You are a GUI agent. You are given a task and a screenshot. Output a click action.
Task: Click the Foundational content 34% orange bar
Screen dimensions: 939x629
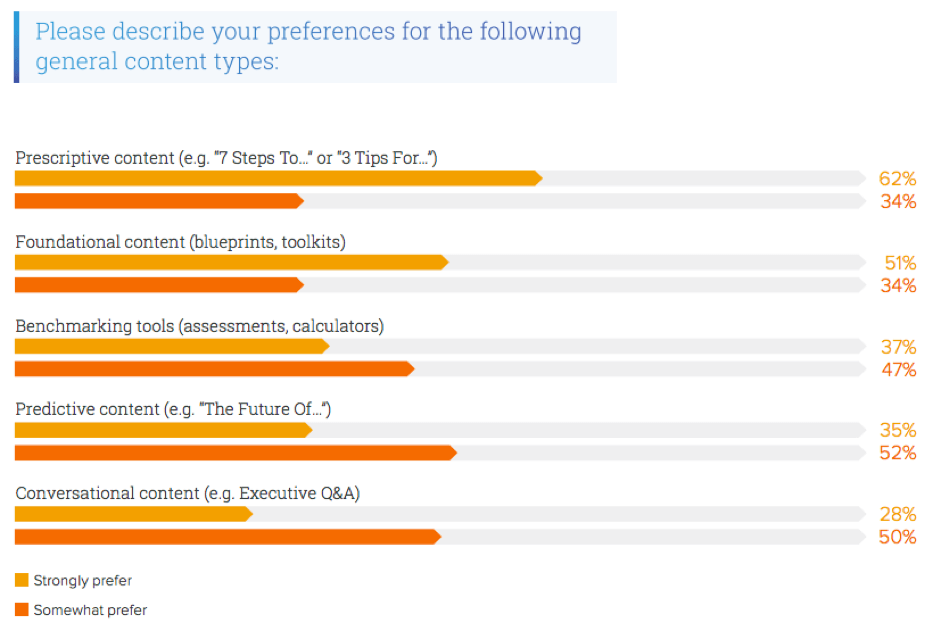coord(159,285)
